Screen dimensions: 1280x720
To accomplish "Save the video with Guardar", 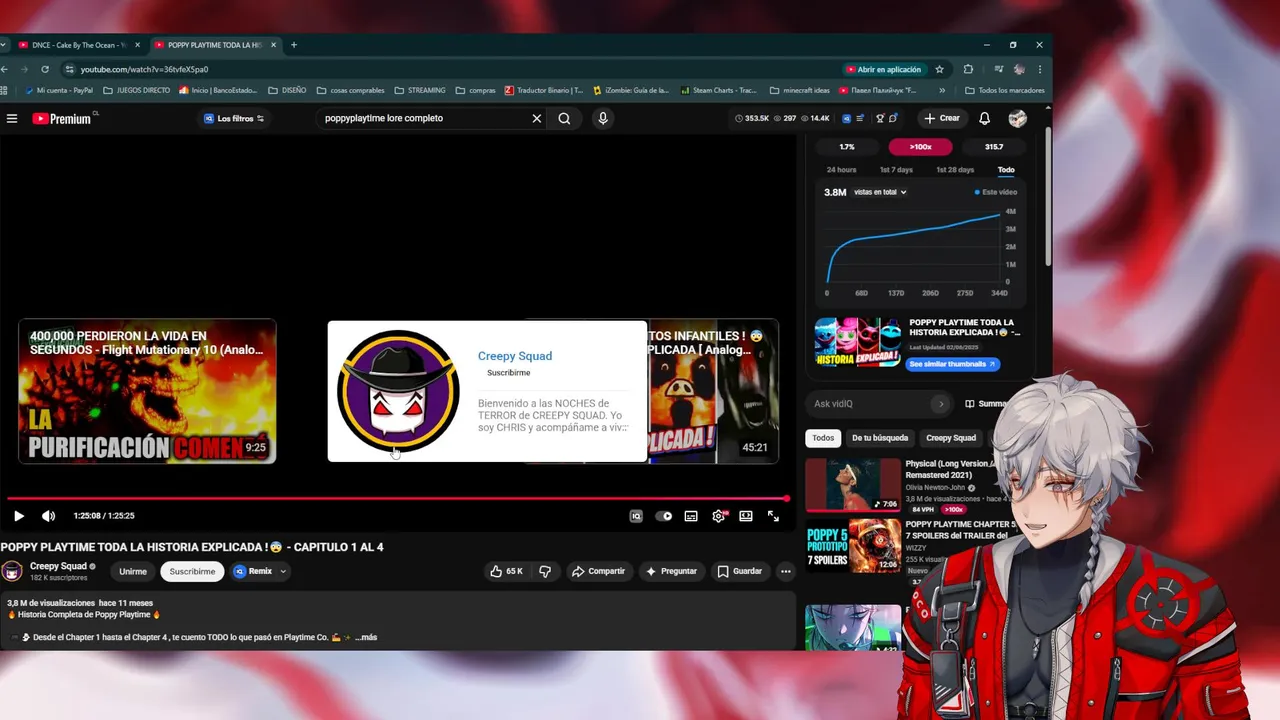I will coord(740,571).
